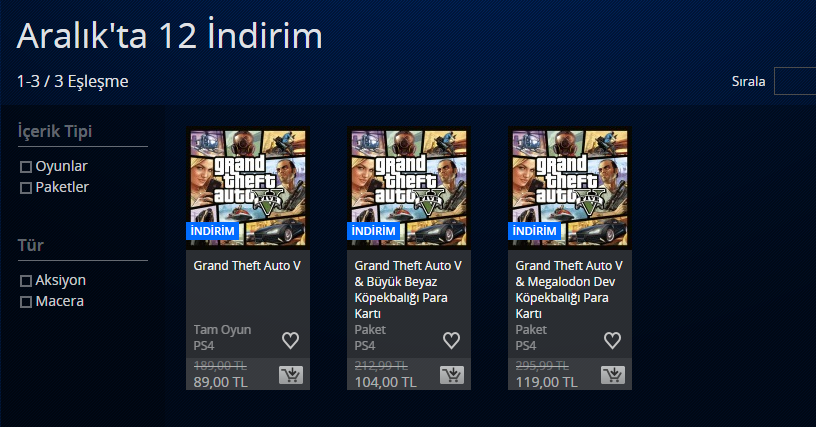Click second GTA V bundle cover image

click(409, 188)
